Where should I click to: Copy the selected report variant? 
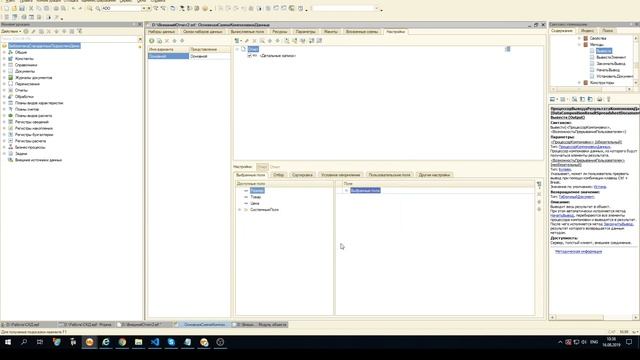tap(160, 41)
